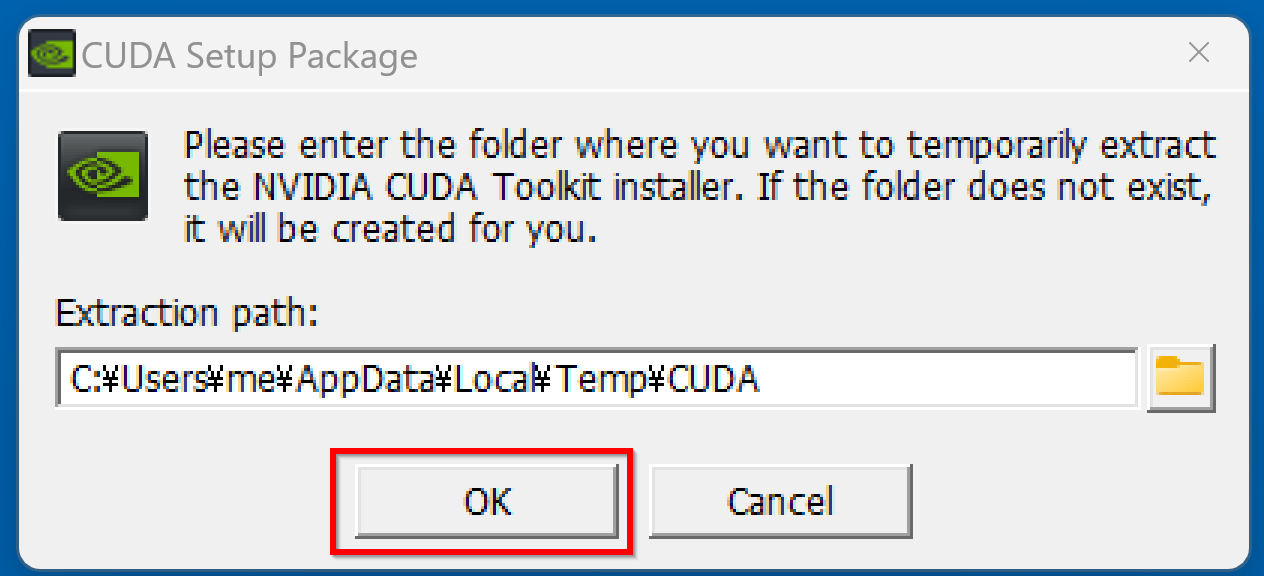This screenshot has height=576, width=1264.
Task: Place cursor after "CUDA" at the path end
Action: tap(761, 380)
